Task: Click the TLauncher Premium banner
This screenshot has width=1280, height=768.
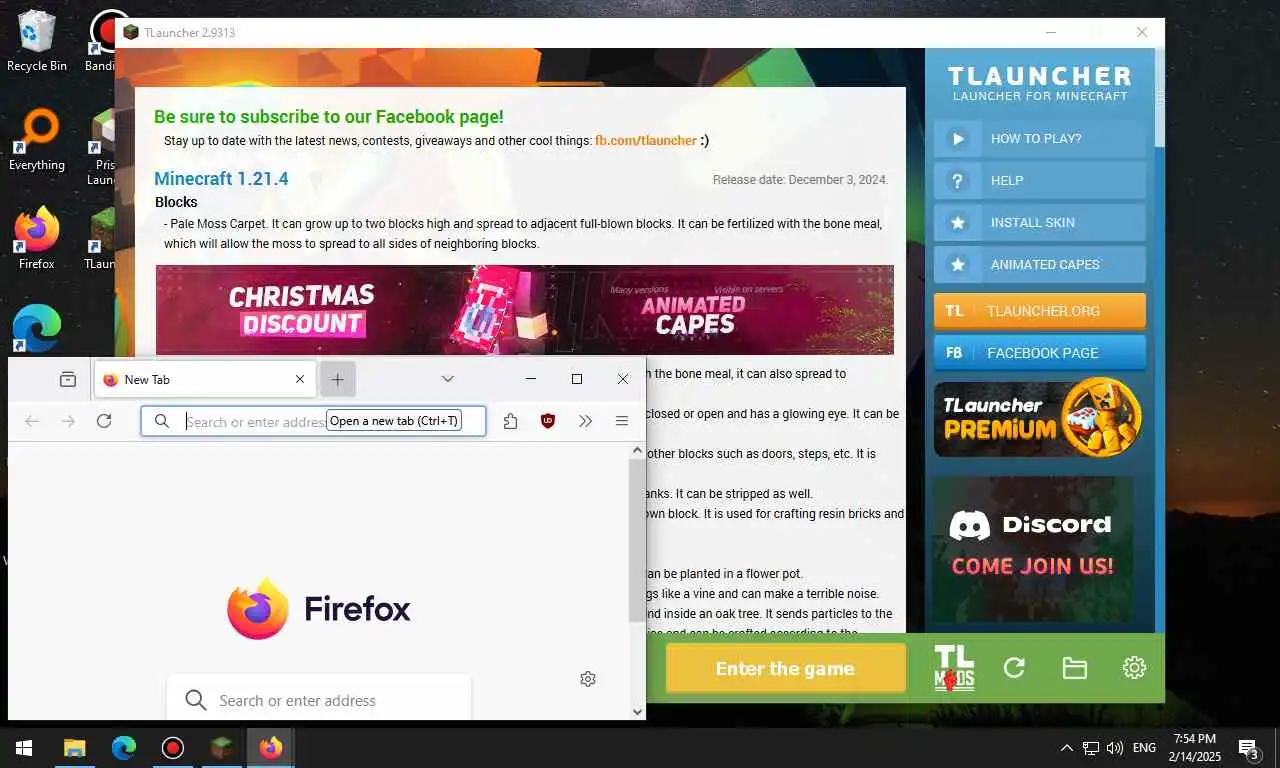Action: tap(1040, 418)
